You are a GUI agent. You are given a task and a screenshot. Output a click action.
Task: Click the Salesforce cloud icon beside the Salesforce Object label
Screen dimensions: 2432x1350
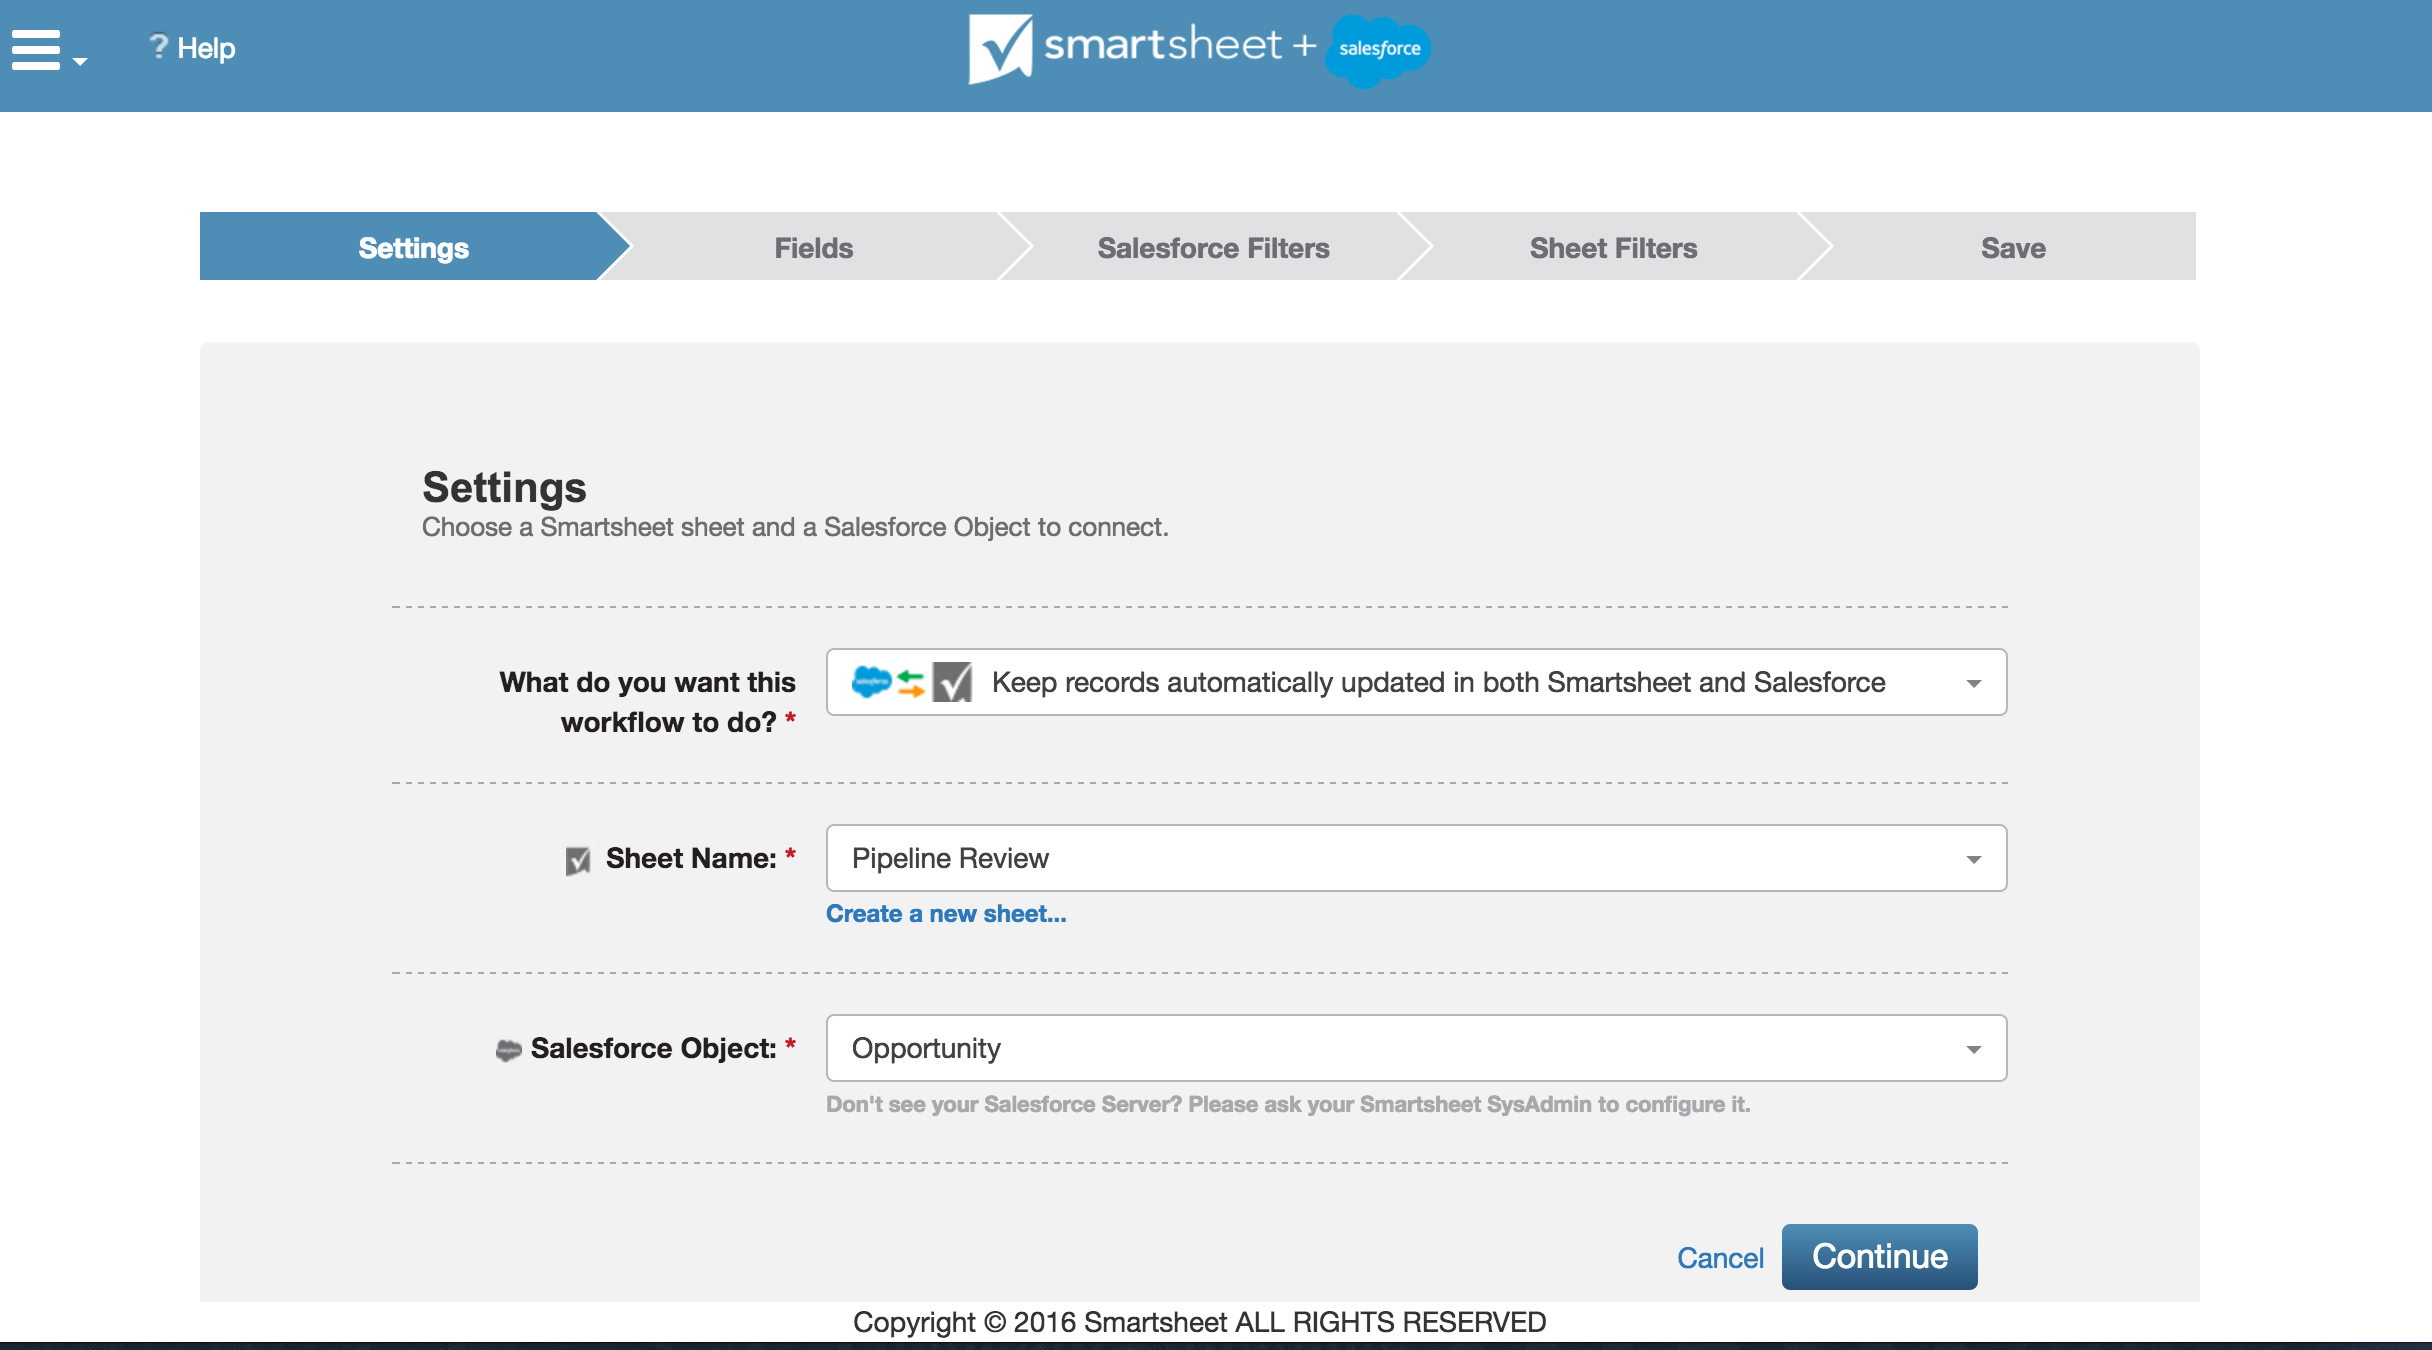pos(509,1050)
